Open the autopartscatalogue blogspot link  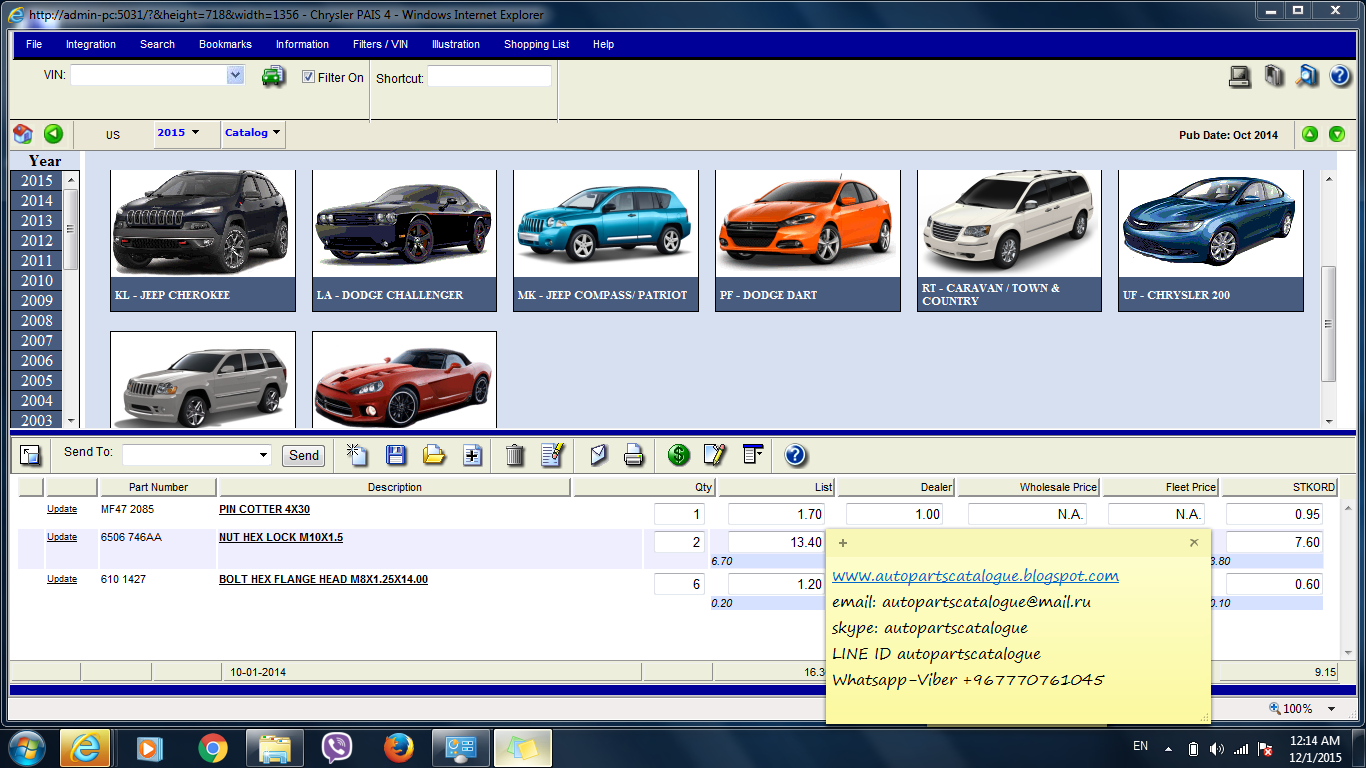point(975,575)
